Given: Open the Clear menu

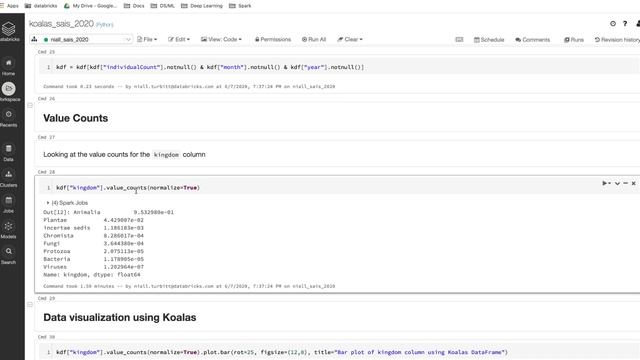Looking at the screenshot, I should coord(350,39).
